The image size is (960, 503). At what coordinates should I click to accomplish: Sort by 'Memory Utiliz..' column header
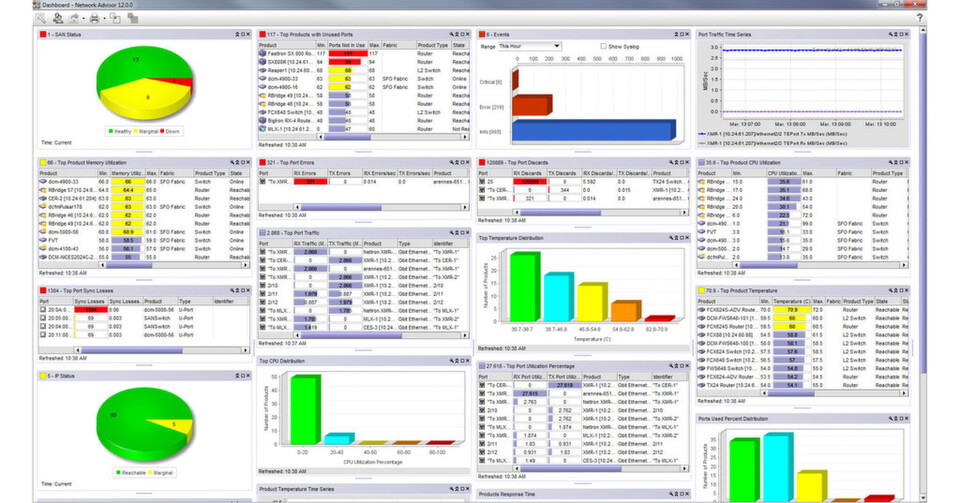127,173
